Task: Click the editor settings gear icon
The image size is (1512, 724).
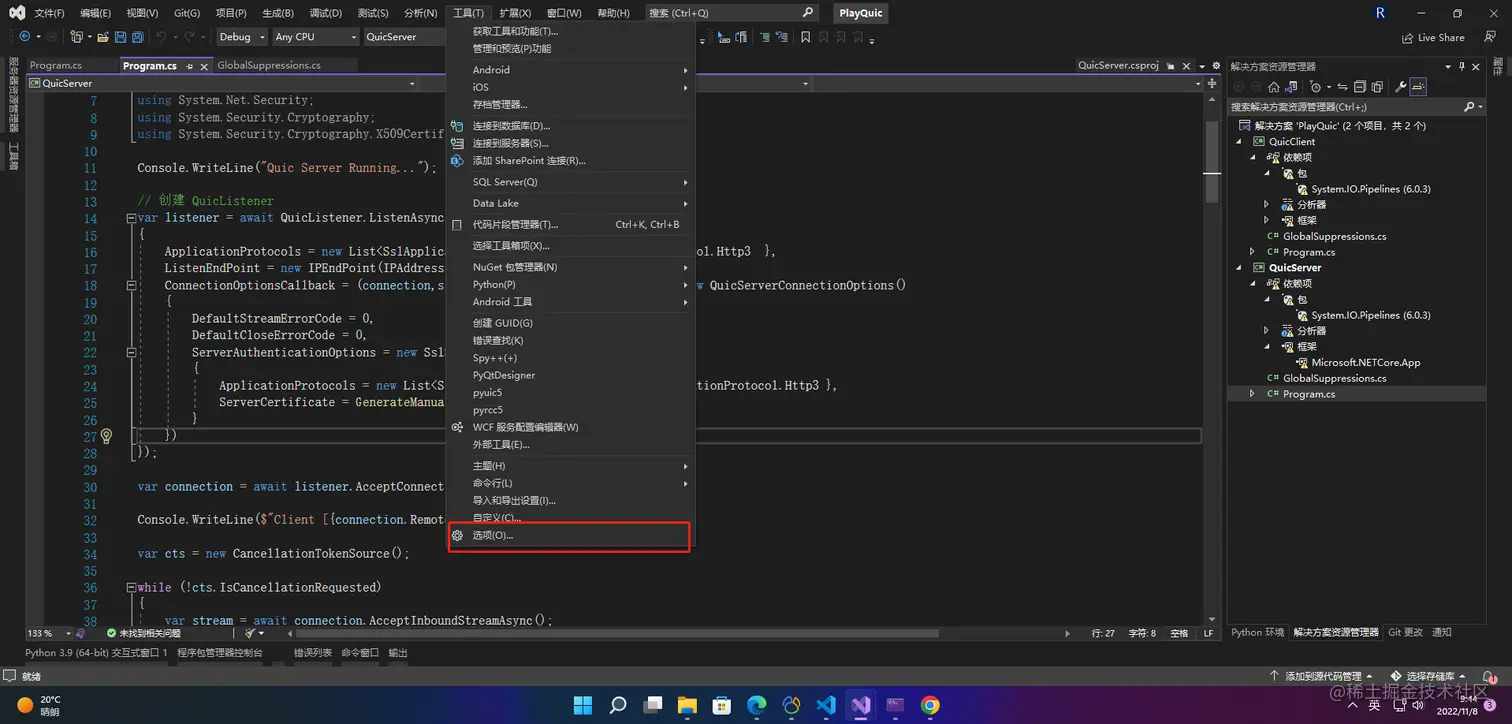Action: pyautogui.click(x=1216, y=65)
